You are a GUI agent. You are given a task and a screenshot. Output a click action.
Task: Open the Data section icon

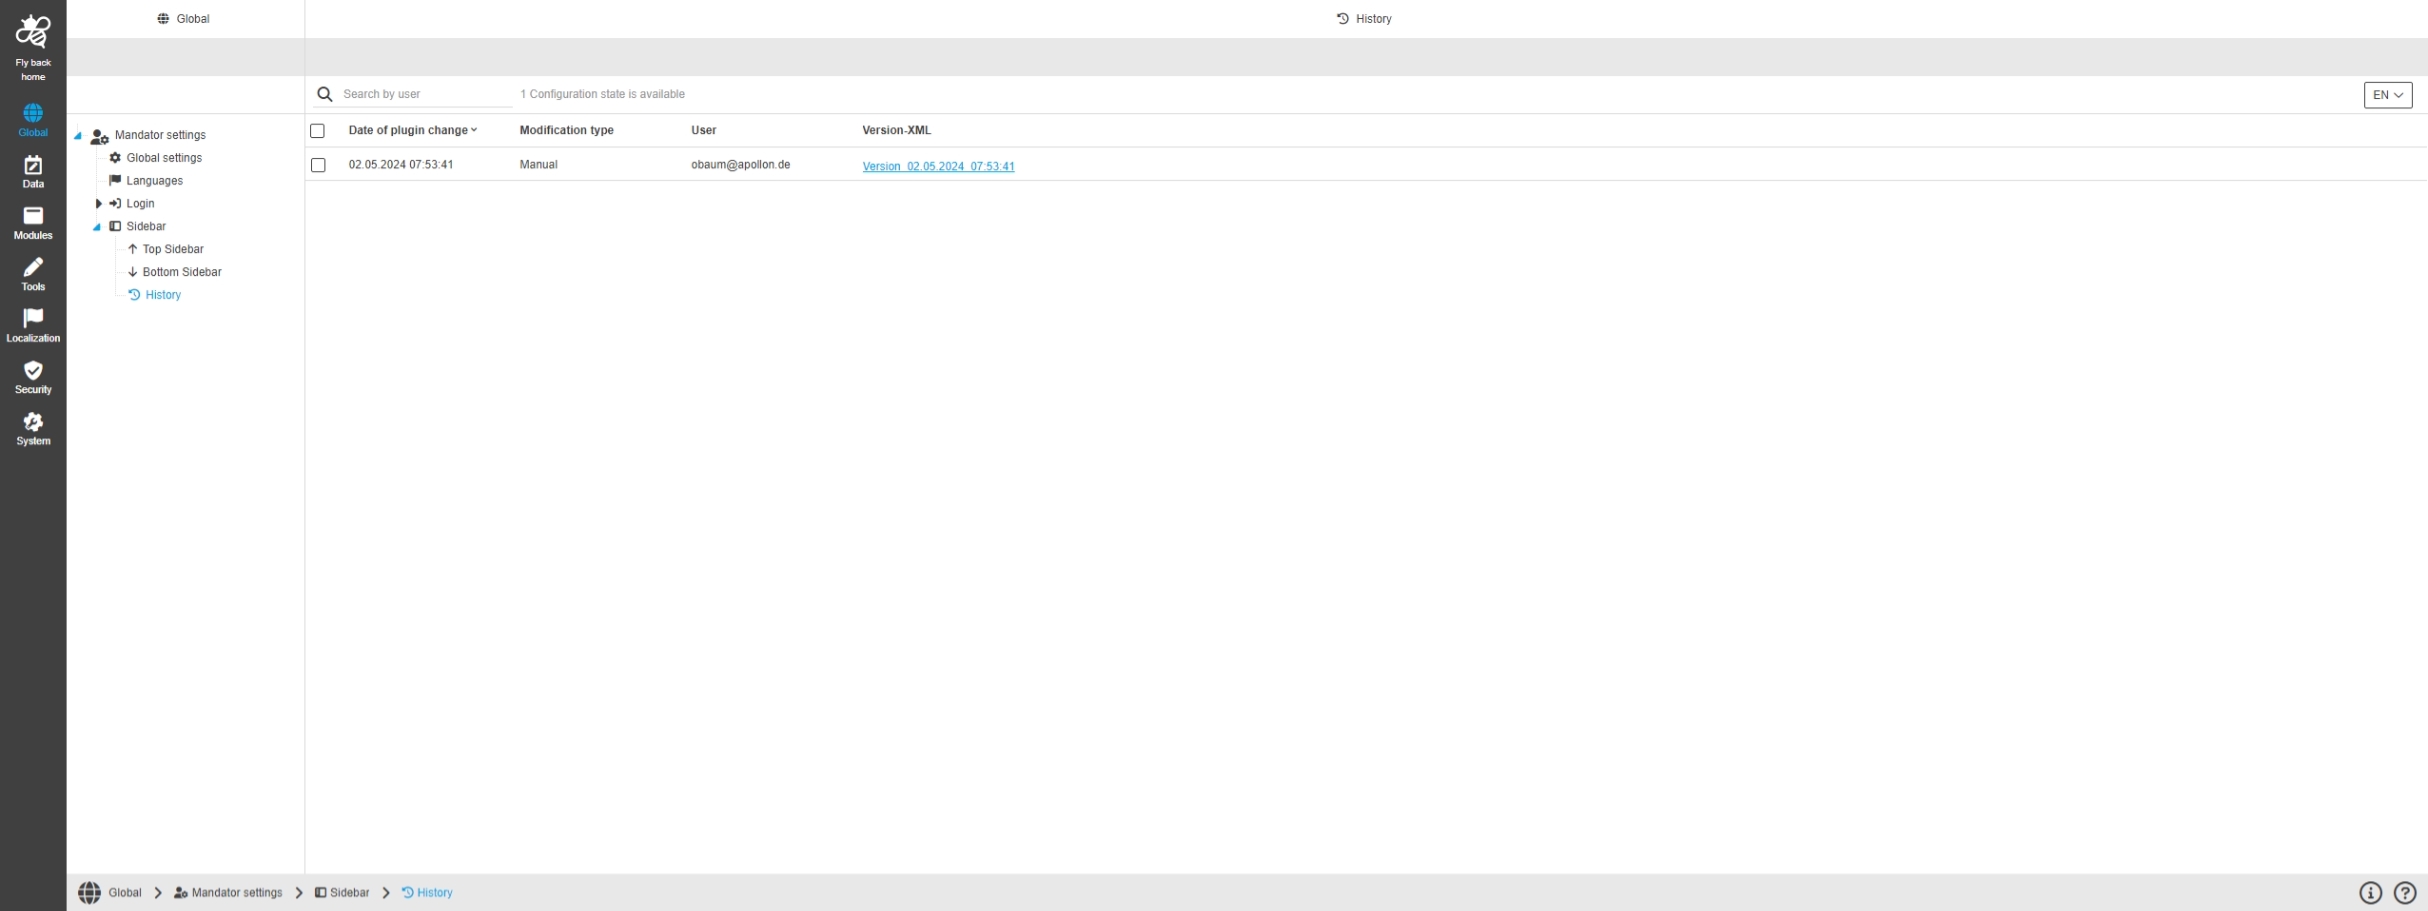point(33,165)
